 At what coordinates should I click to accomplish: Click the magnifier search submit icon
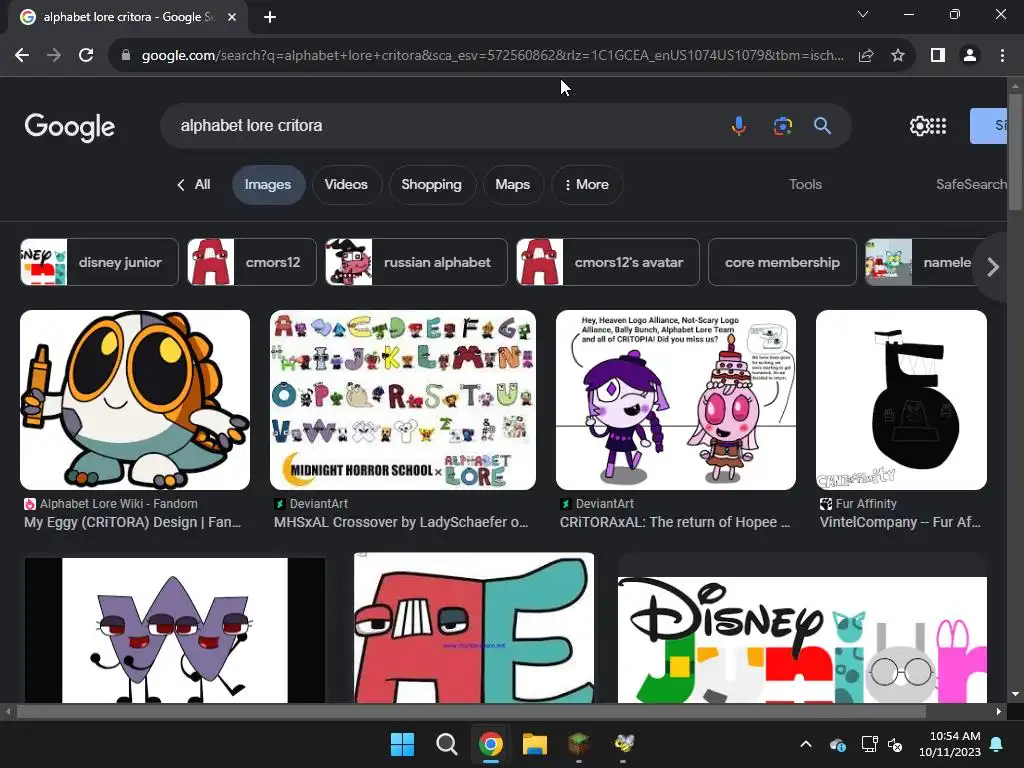point(822,125)
